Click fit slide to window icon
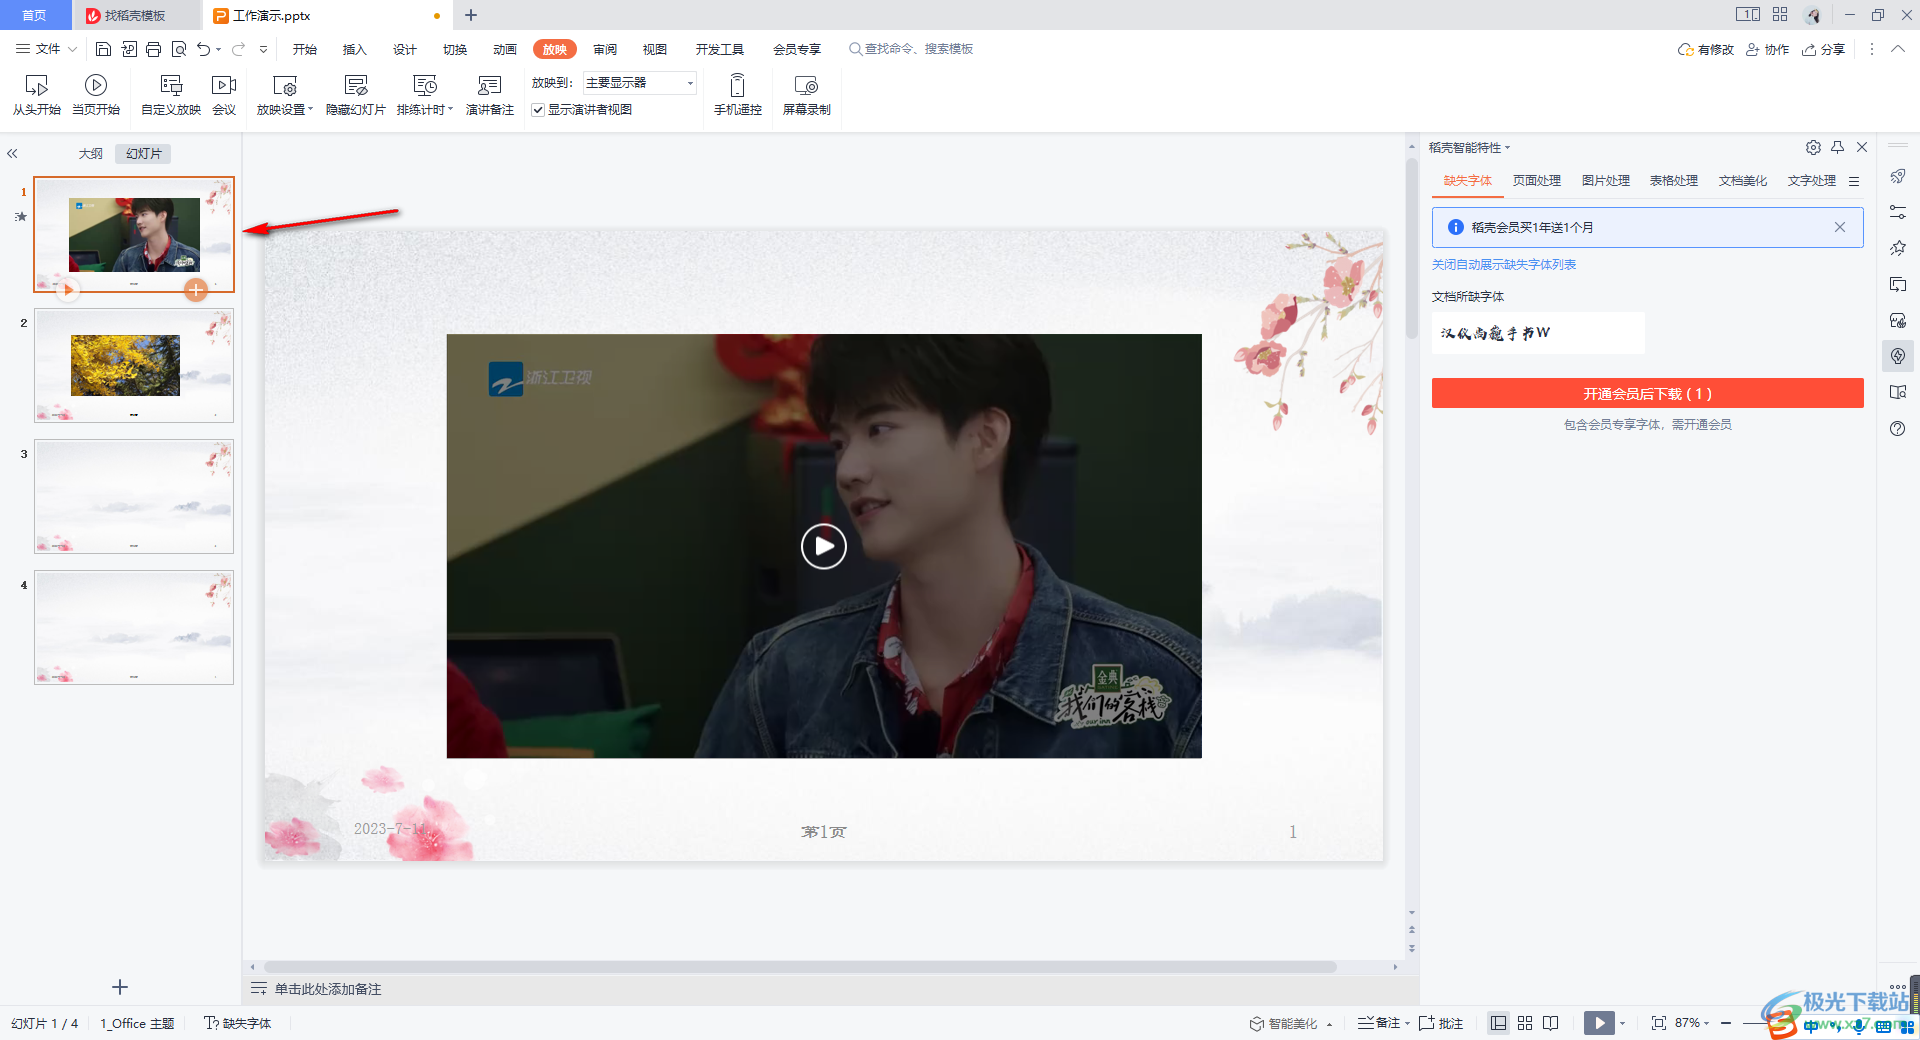The image size is (1920, 1040). 1659,1023
